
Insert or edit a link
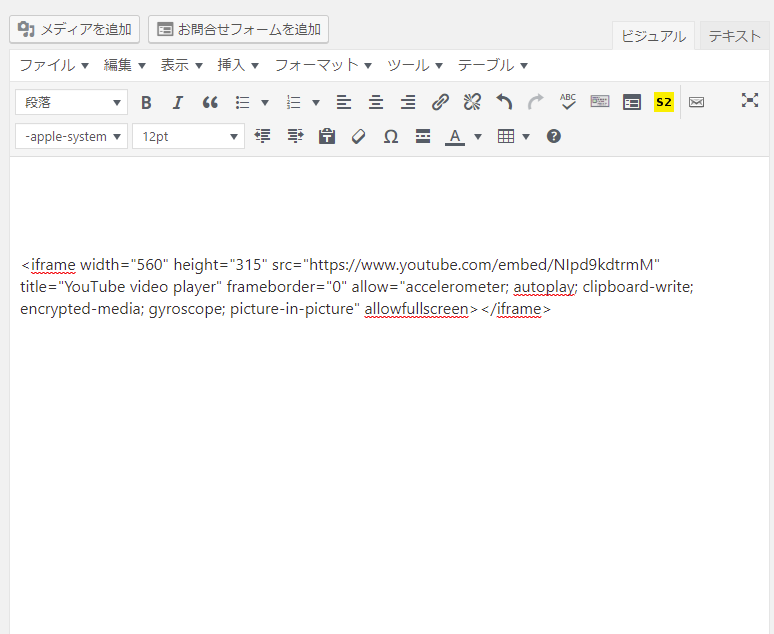[440, 103]
